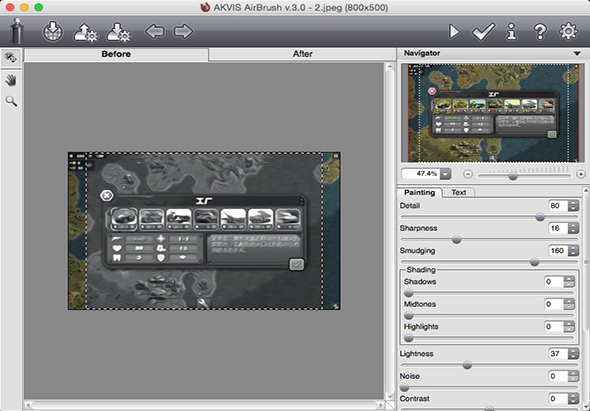This screenshot has width=590, height=411.
Task: Adjust the Shadows slider
Action: point(408,293)
